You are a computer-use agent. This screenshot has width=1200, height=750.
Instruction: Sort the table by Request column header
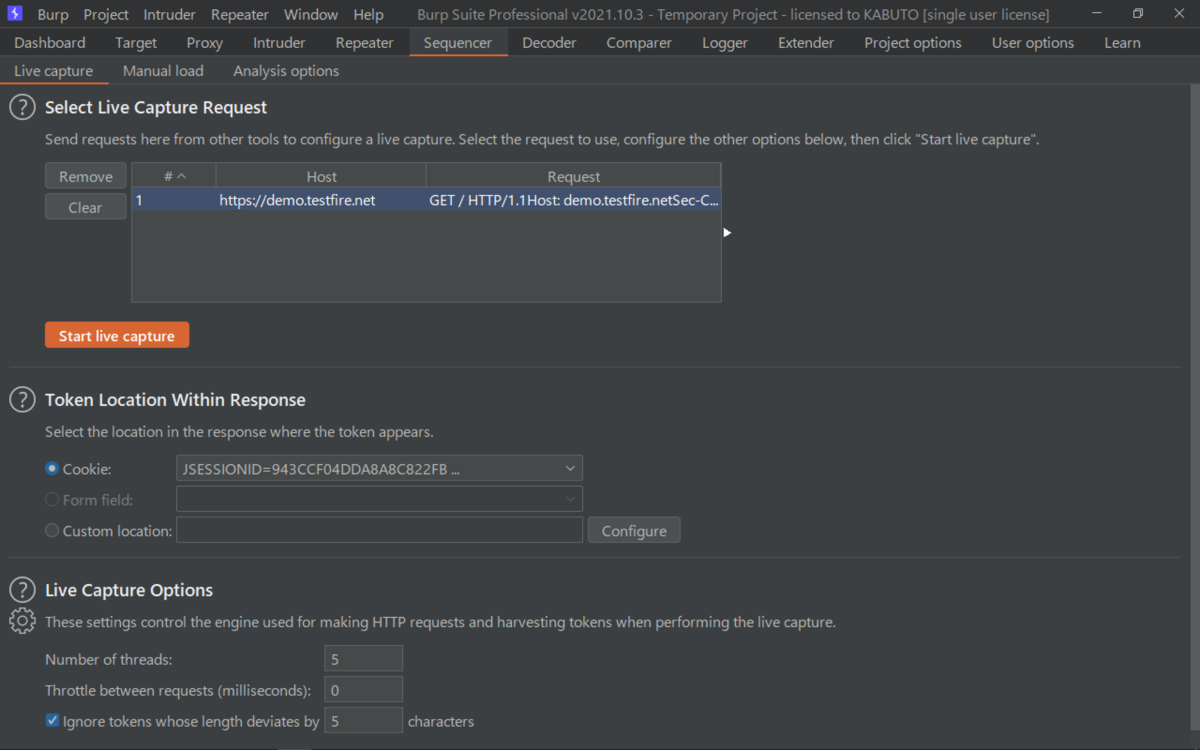573,176
